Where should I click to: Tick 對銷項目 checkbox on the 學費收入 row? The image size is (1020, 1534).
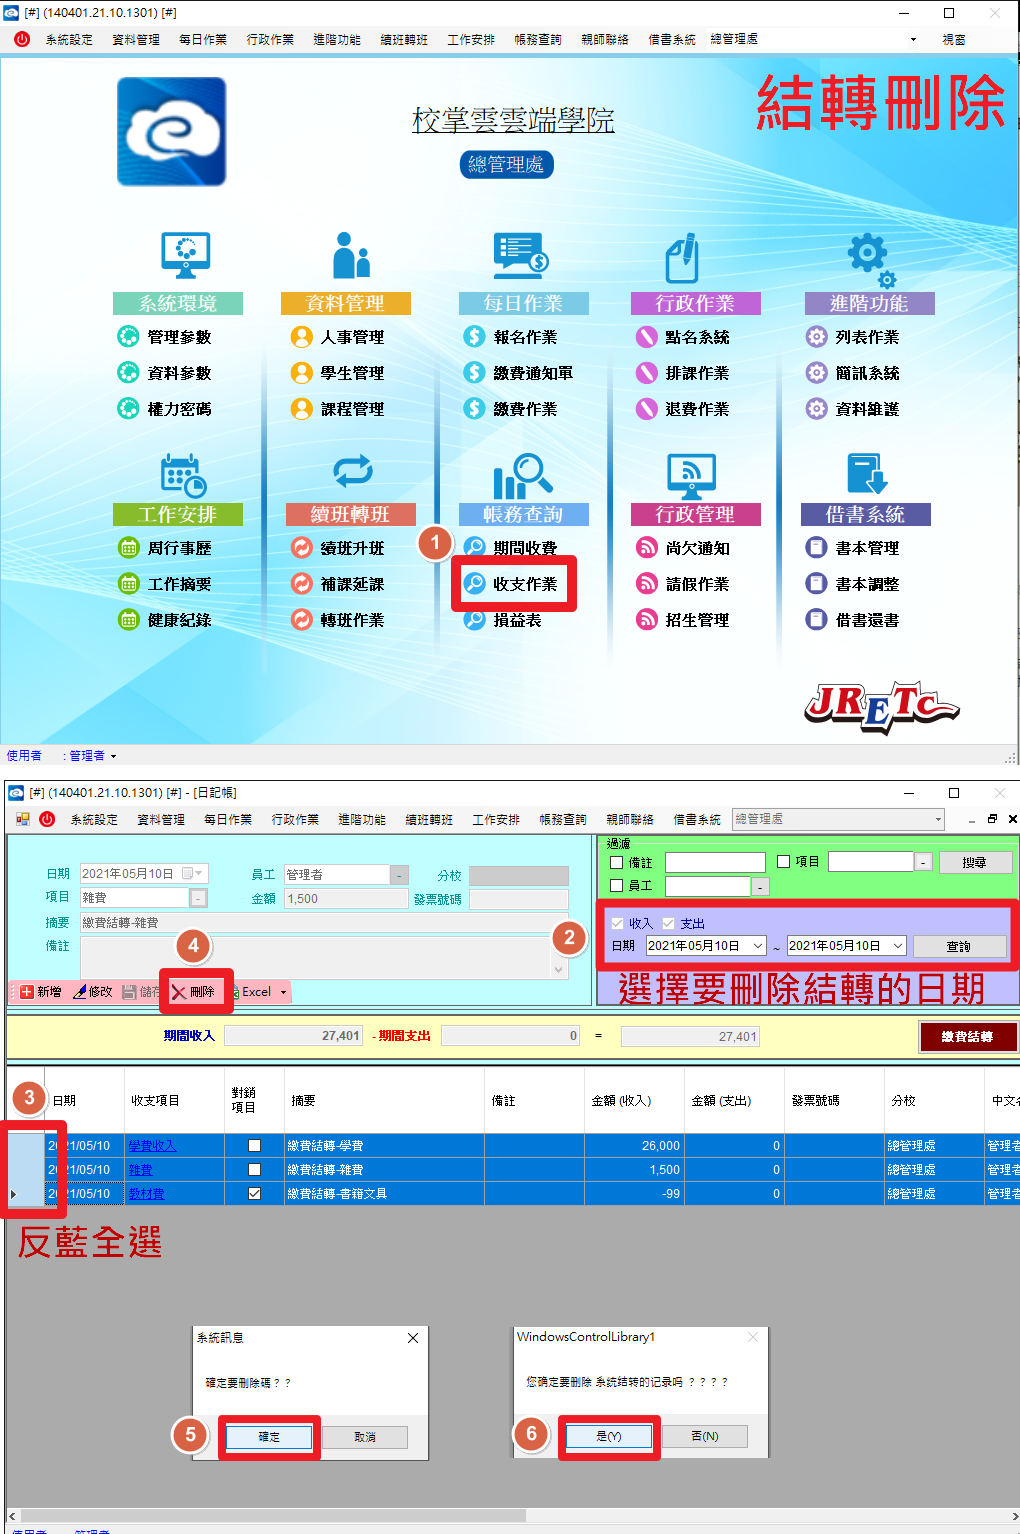pos(254,1146)
